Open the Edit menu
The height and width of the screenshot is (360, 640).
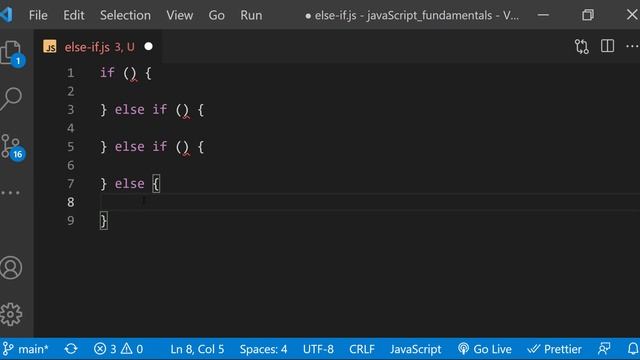74,16
